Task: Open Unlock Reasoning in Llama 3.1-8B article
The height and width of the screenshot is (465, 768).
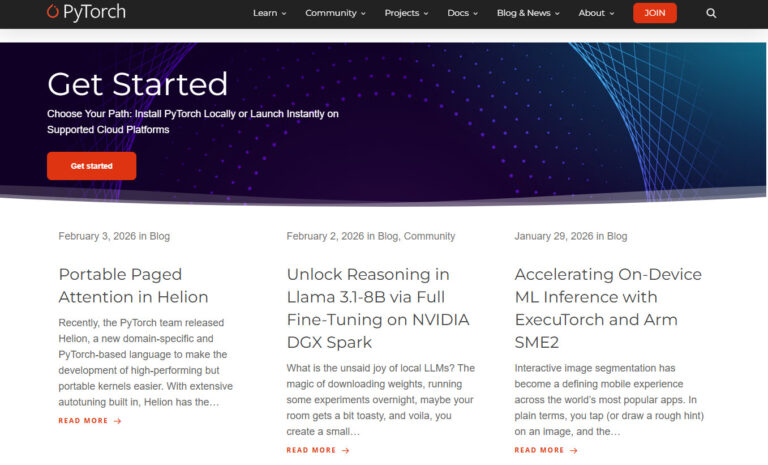Action: (x=377, y=308)
